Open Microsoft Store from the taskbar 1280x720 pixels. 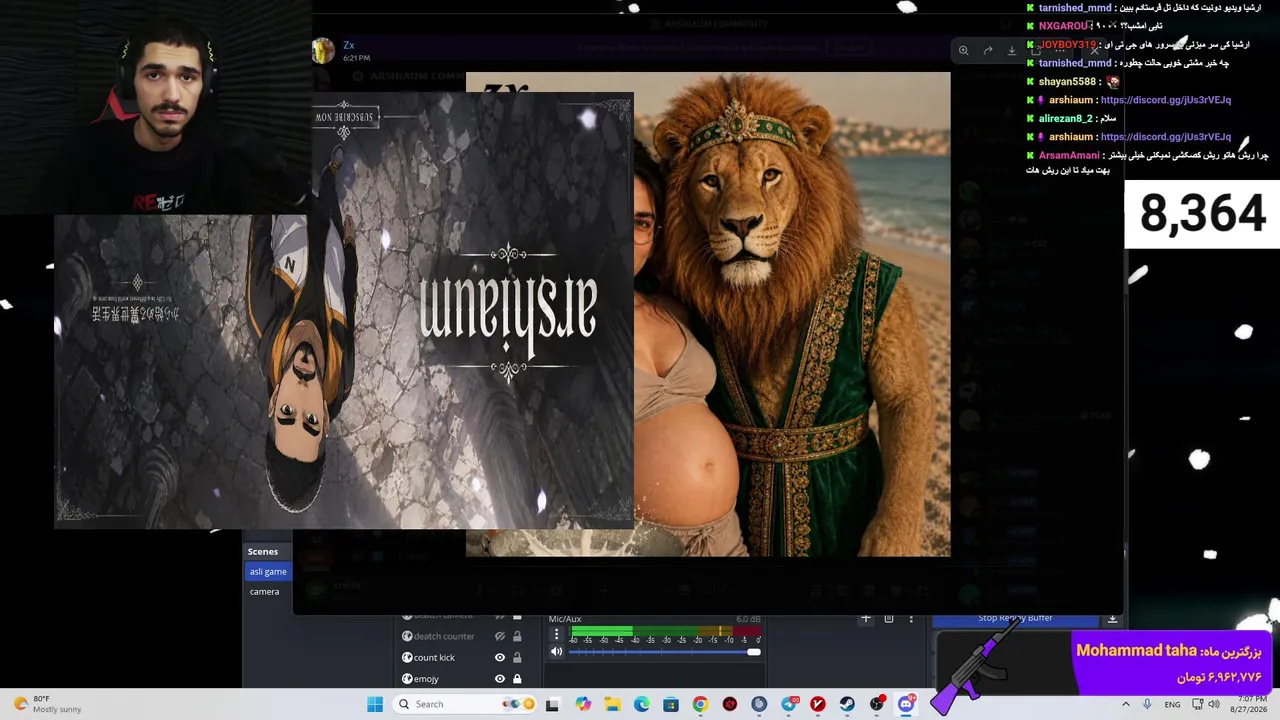[x=671, y=704]
